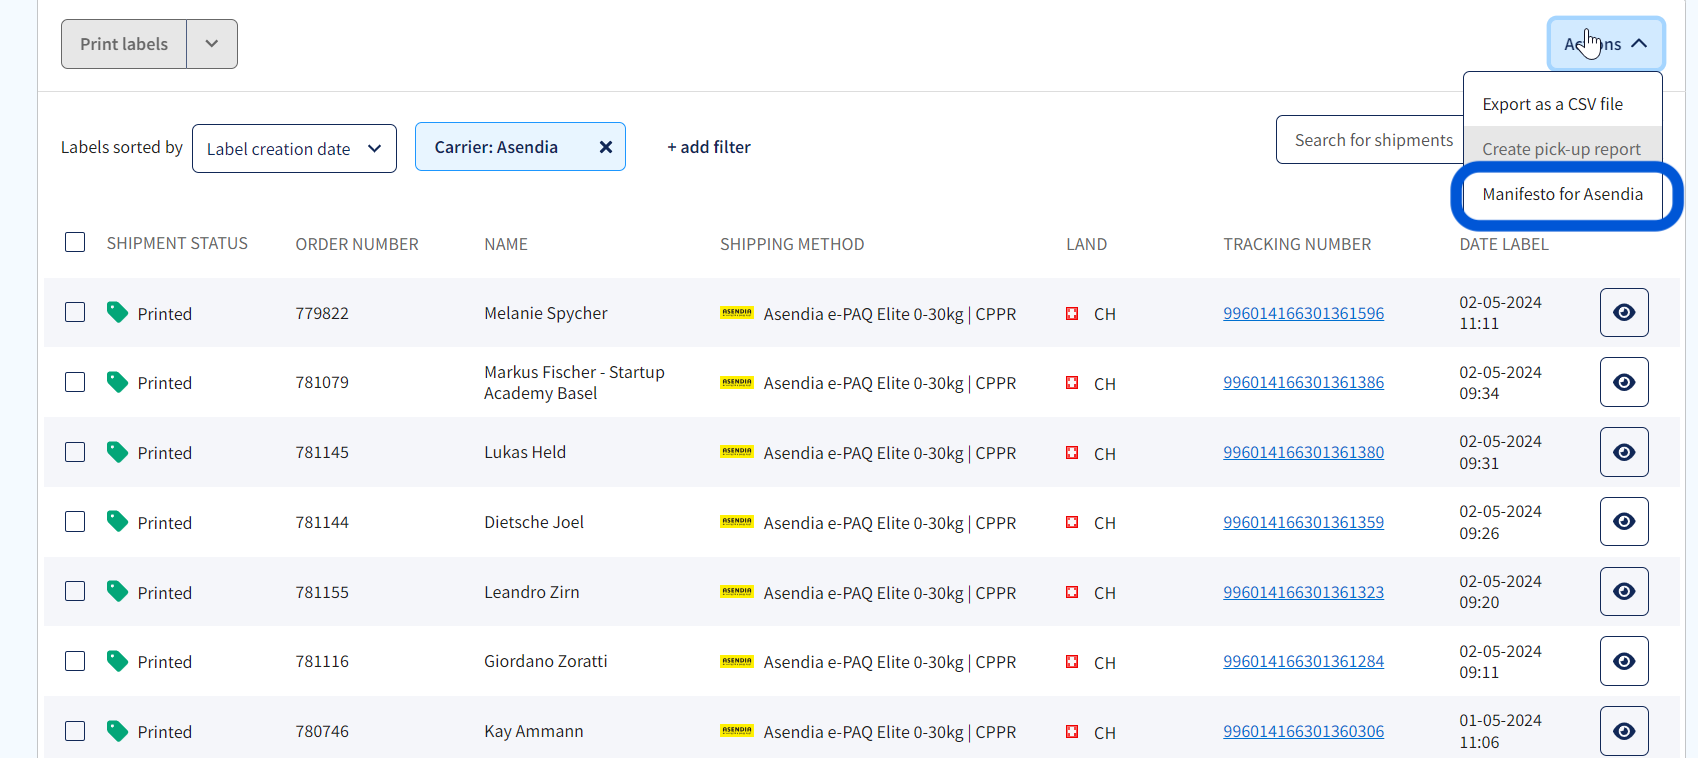
Task: Click the name Melanie Spycher
Action: tap(546, 313)
